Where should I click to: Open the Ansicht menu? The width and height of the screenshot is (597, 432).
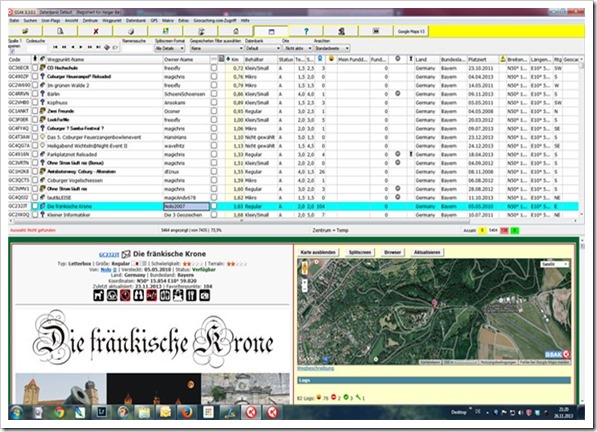[71, 21]
